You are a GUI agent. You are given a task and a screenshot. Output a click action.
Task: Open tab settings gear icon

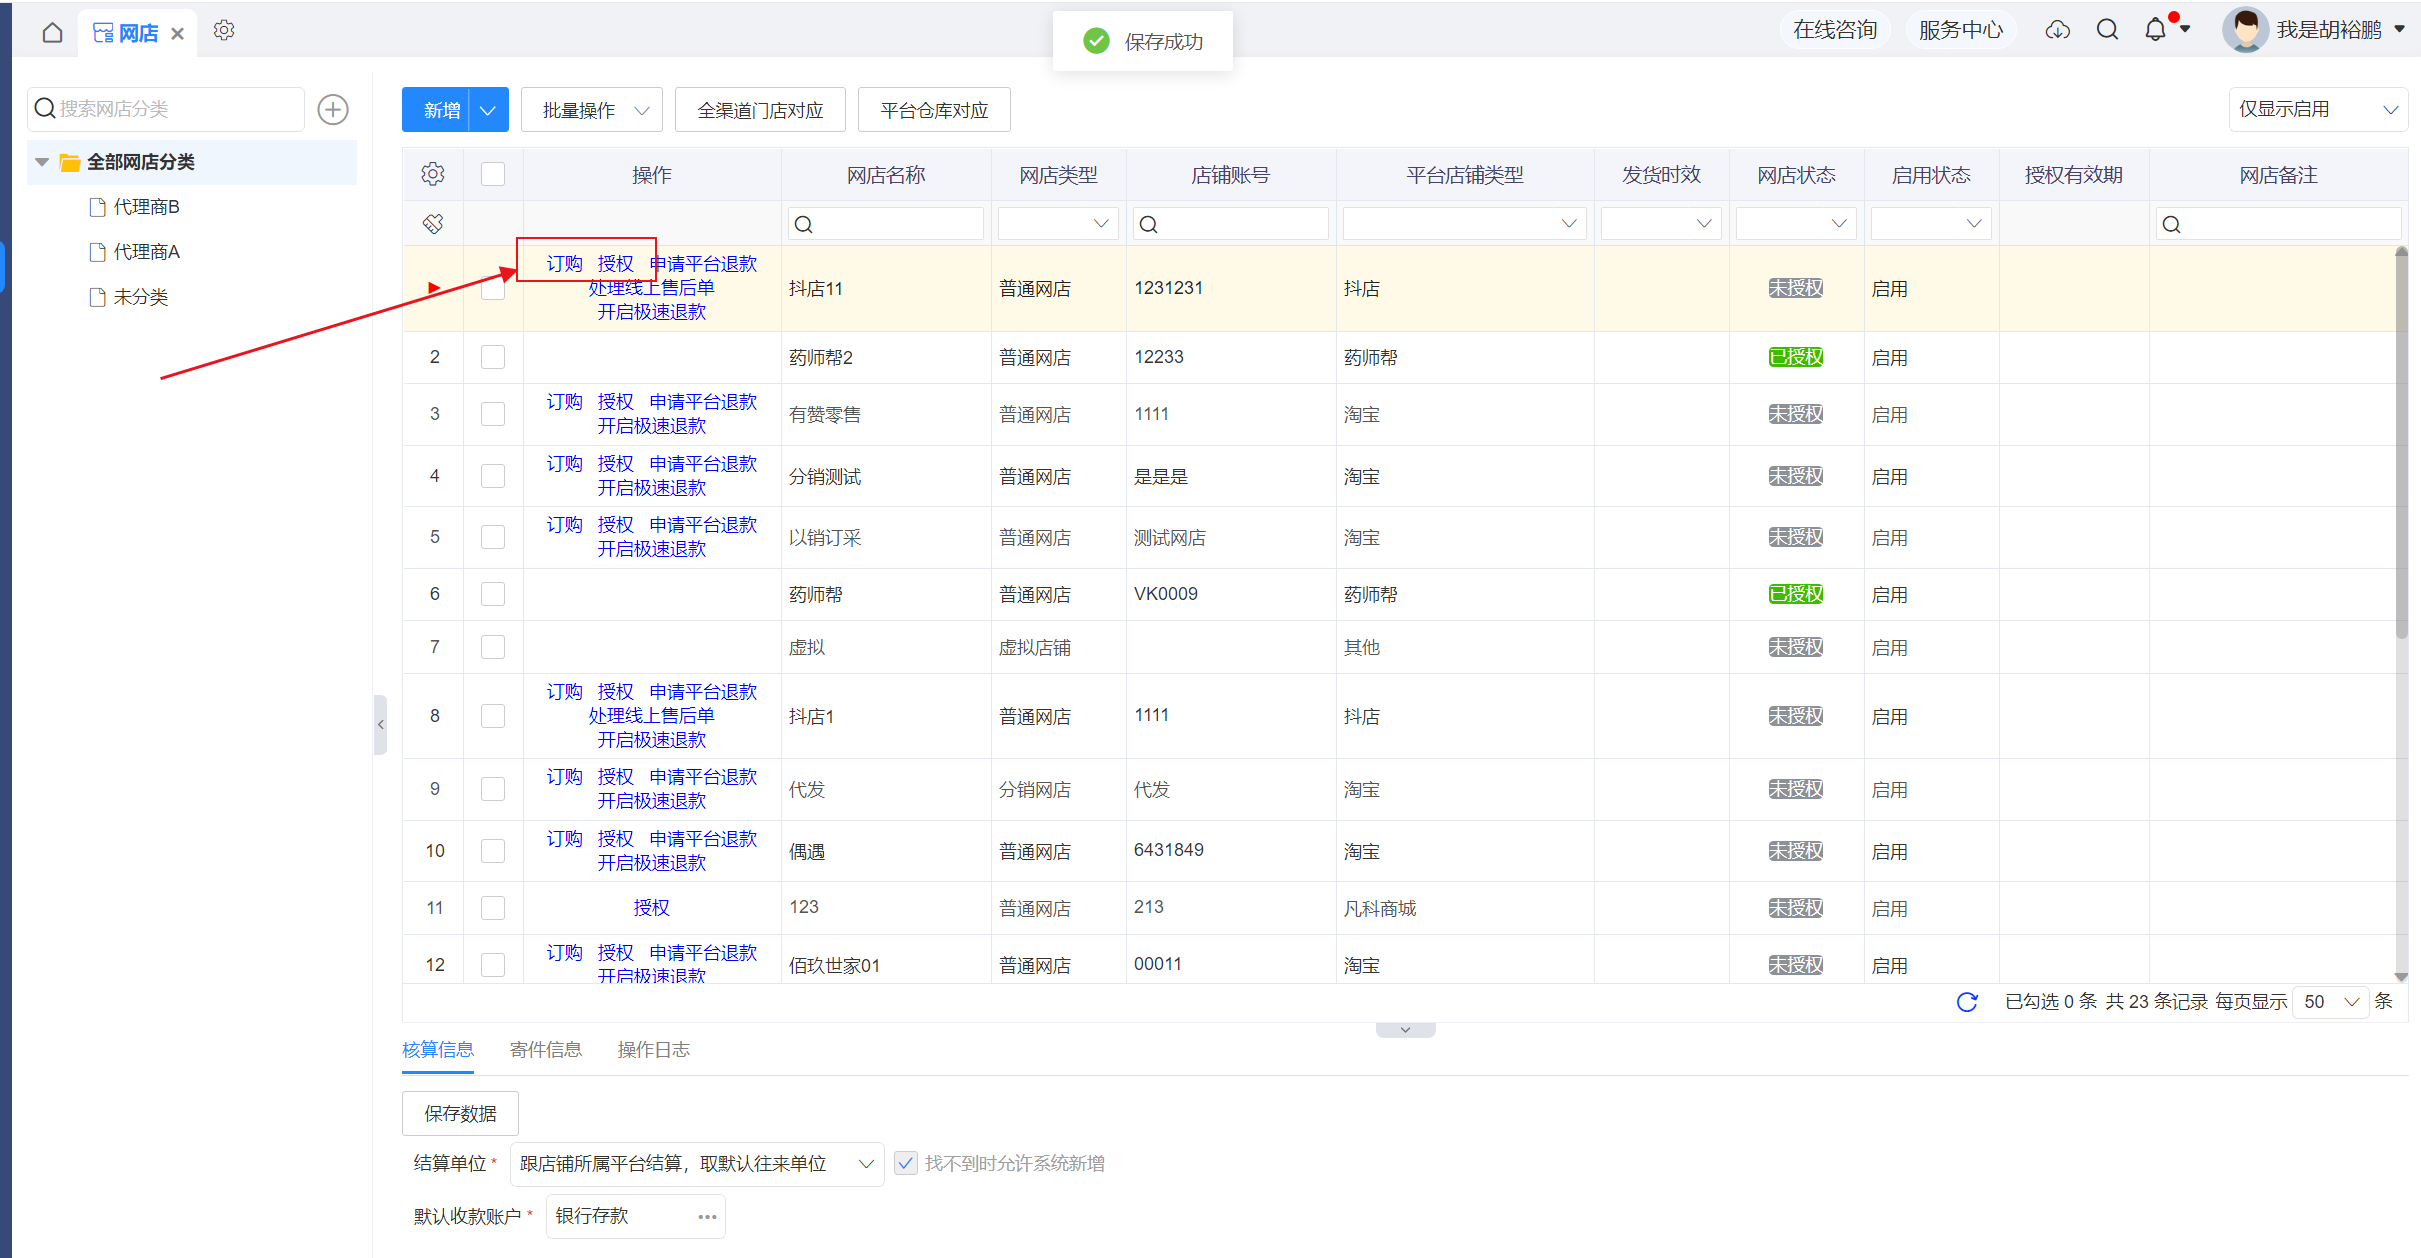click(x=224, y=31)
